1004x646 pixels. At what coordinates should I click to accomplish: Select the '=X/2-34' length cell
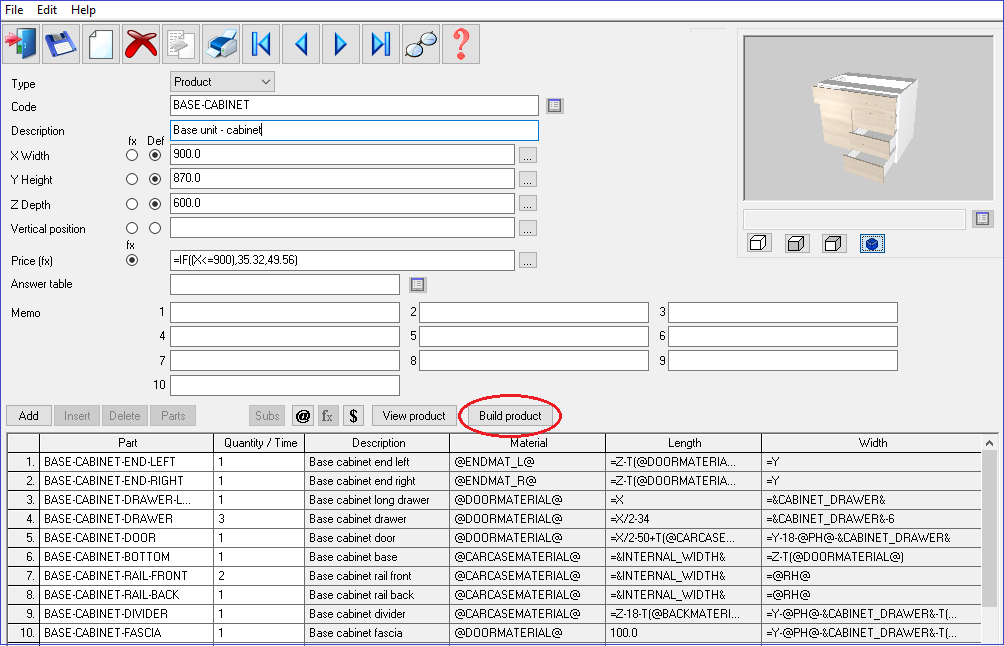tap(684, 519)
